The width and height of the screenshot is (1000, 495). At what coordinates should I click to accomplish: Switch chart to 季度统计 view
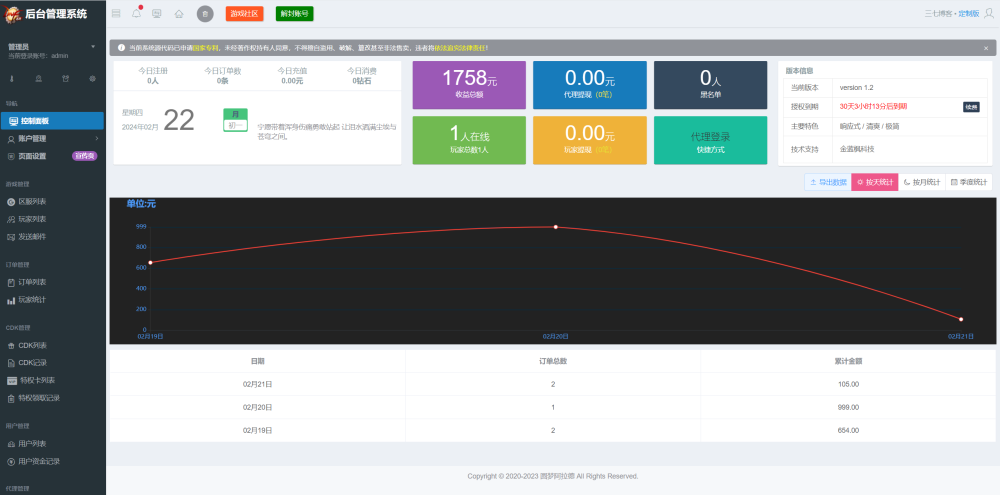coord(969,182)
